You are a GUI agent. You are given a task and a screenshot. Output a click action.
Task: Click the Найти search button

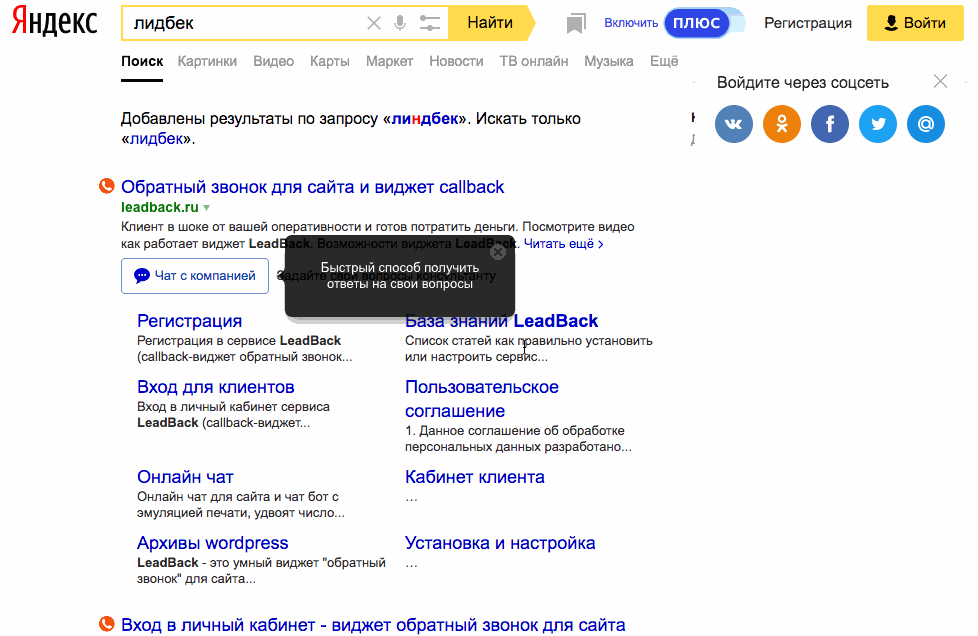click(x=490, y=23)
